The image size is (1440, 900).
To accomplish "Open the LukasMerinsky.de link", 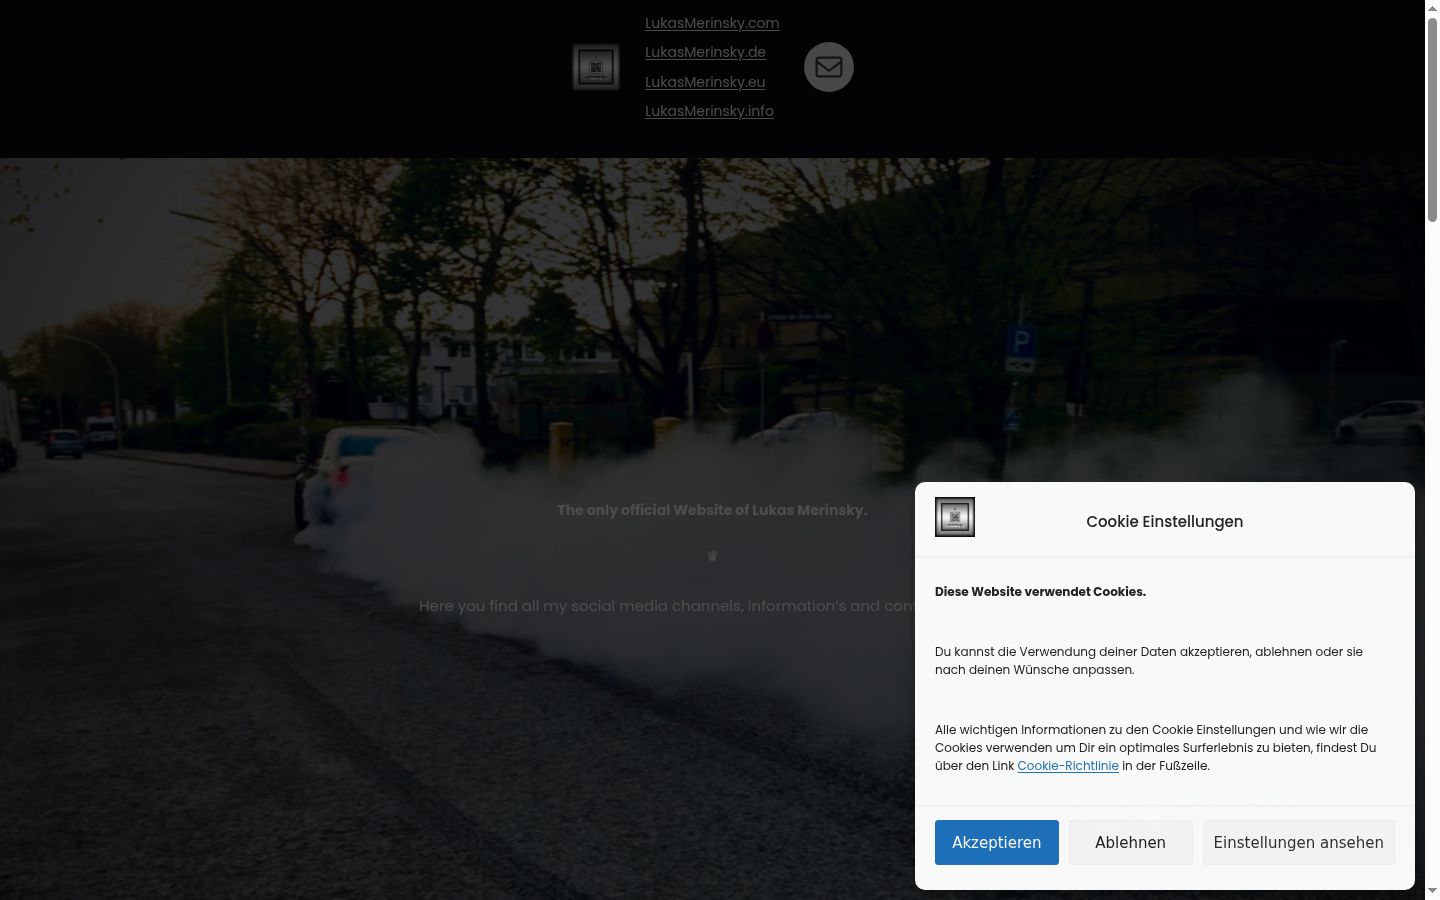I will [705, 52].
